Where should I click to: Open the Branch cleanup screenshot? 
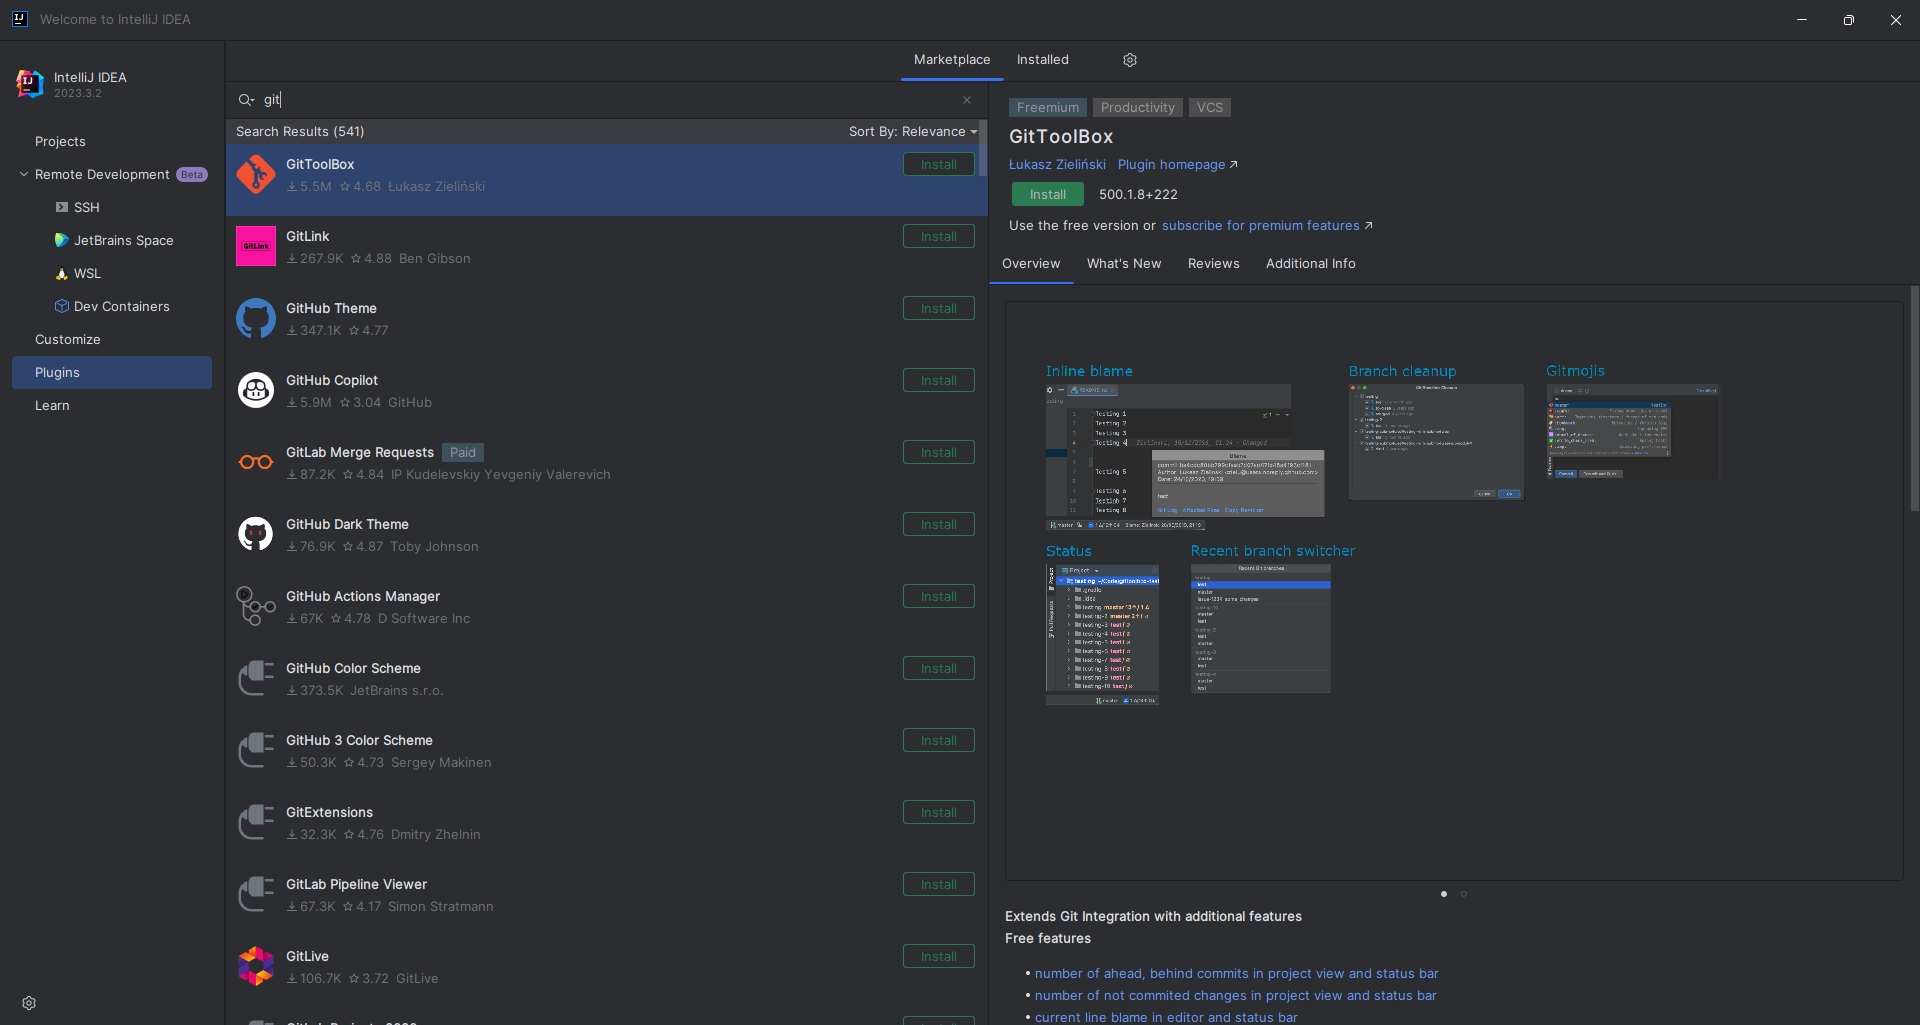[x=1436, y=442]
